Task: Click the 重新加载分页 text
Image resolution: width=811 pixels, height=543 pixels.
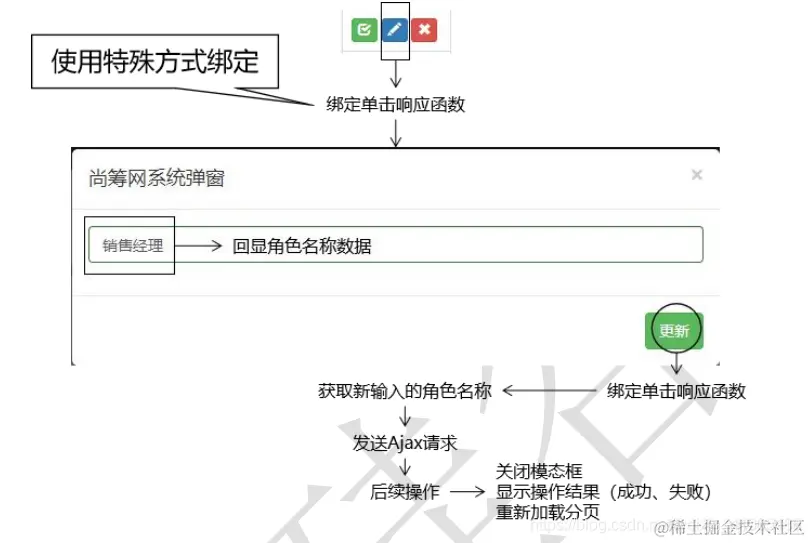Action: (x=547, y=512)
